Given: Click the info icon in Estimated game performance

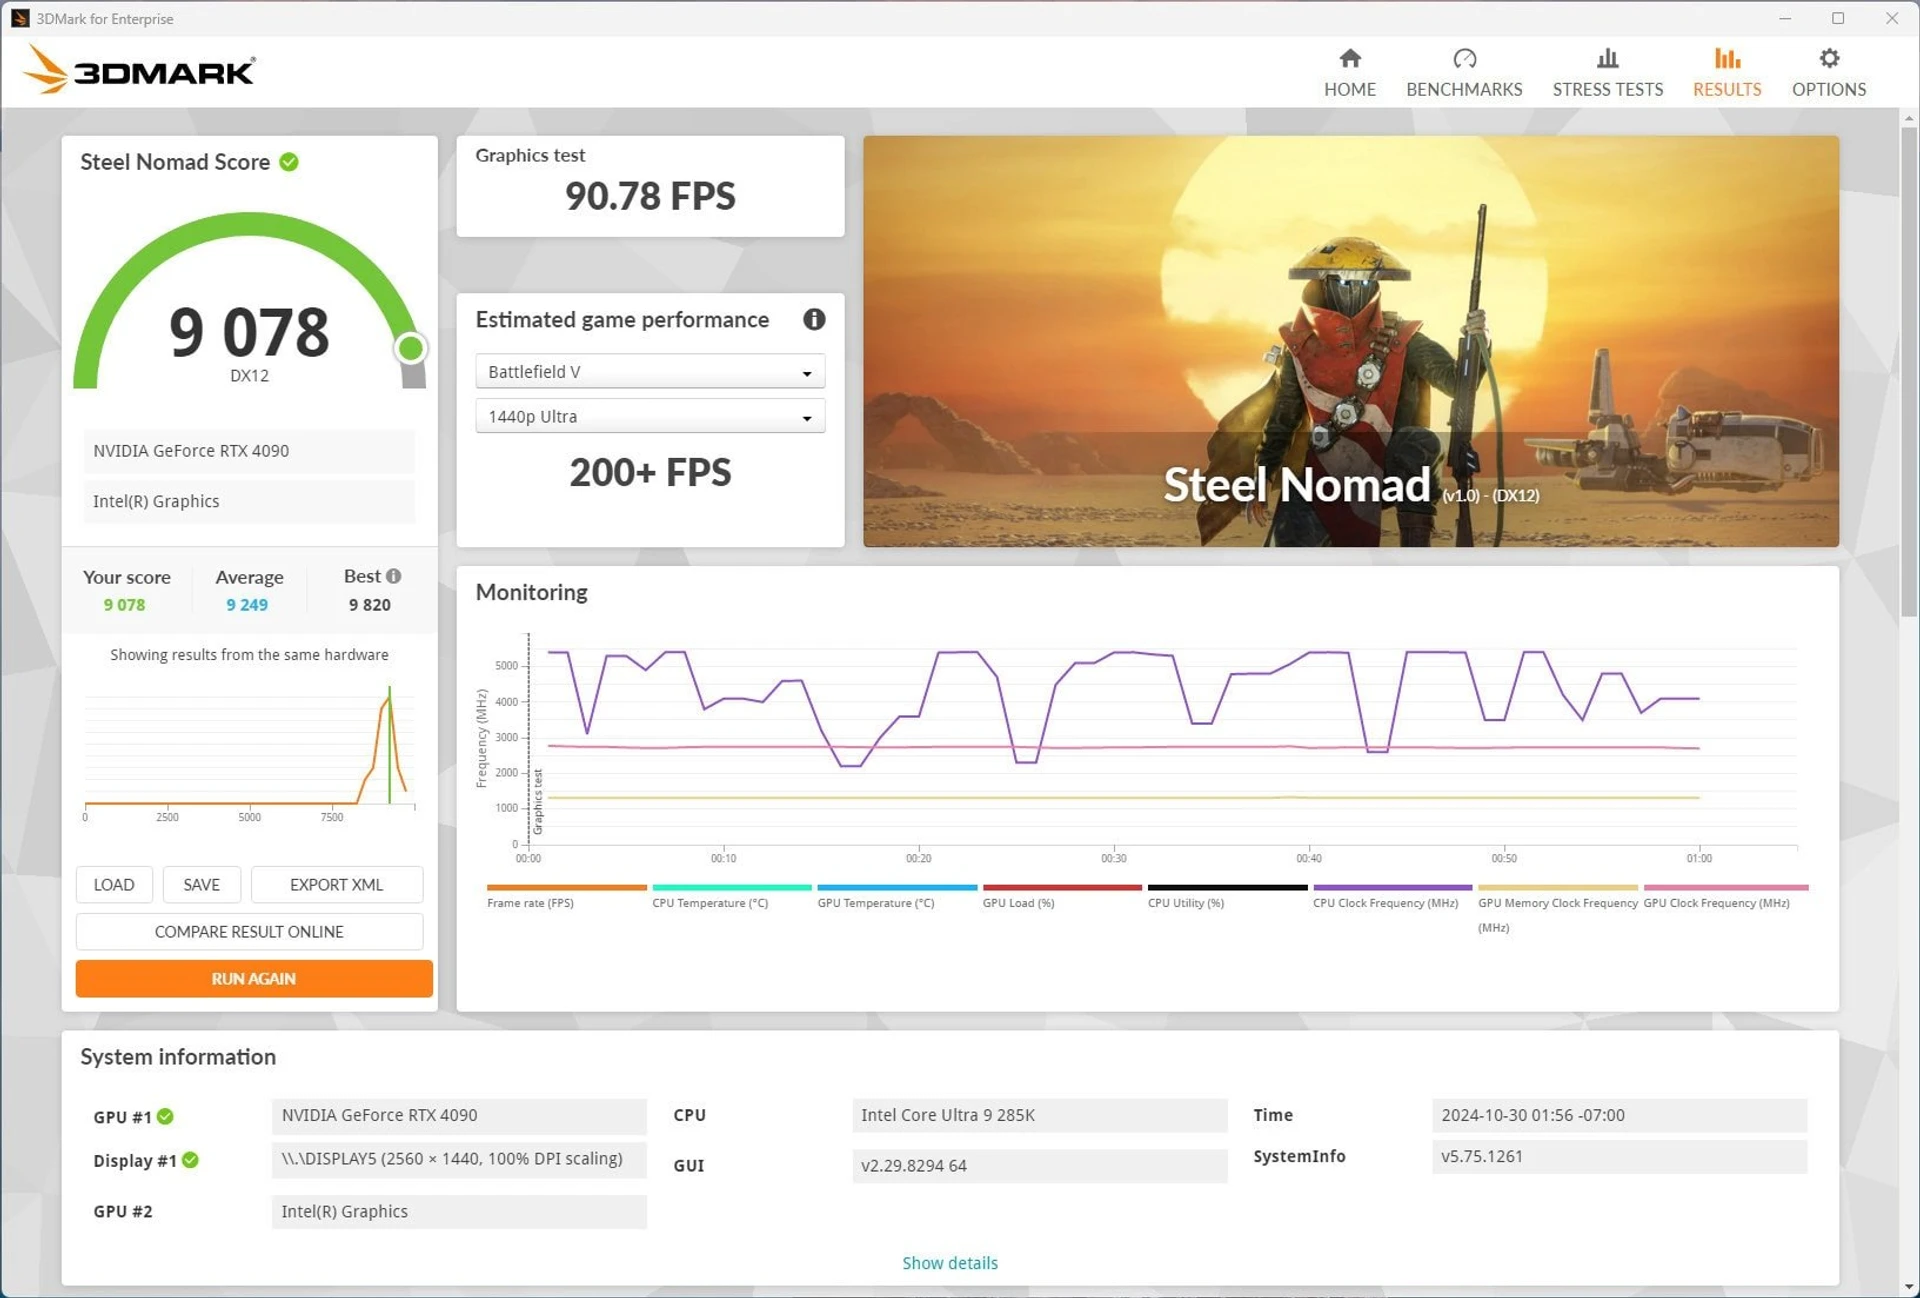Looking at the screenshot, I should coord(814,319).
